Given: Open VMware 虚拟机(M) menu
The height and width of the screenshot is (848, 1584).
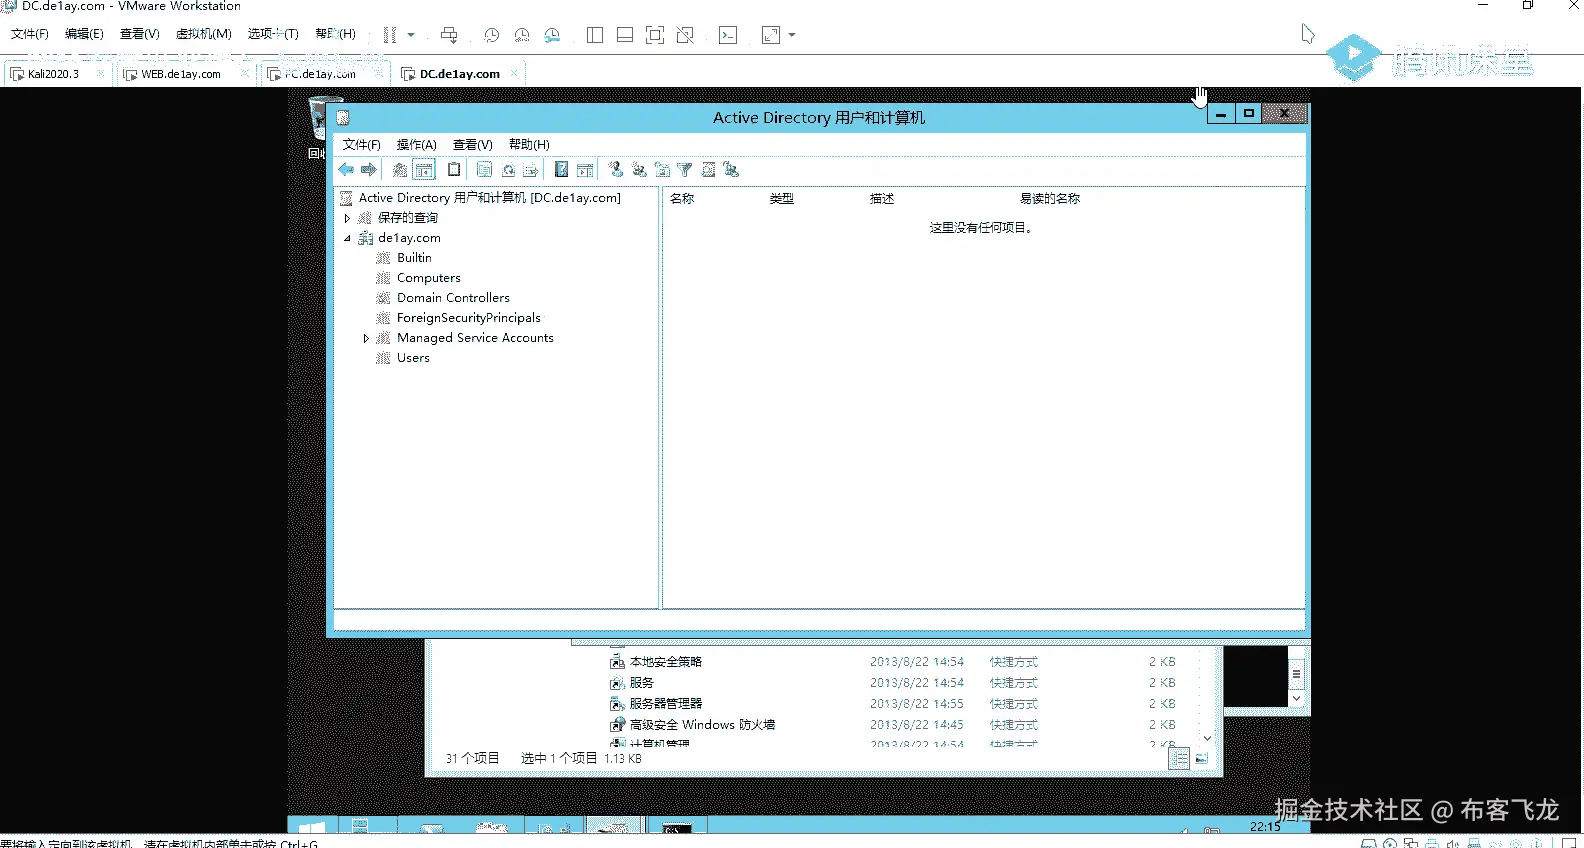Looking at the screenshot, I should coord(204,34).
